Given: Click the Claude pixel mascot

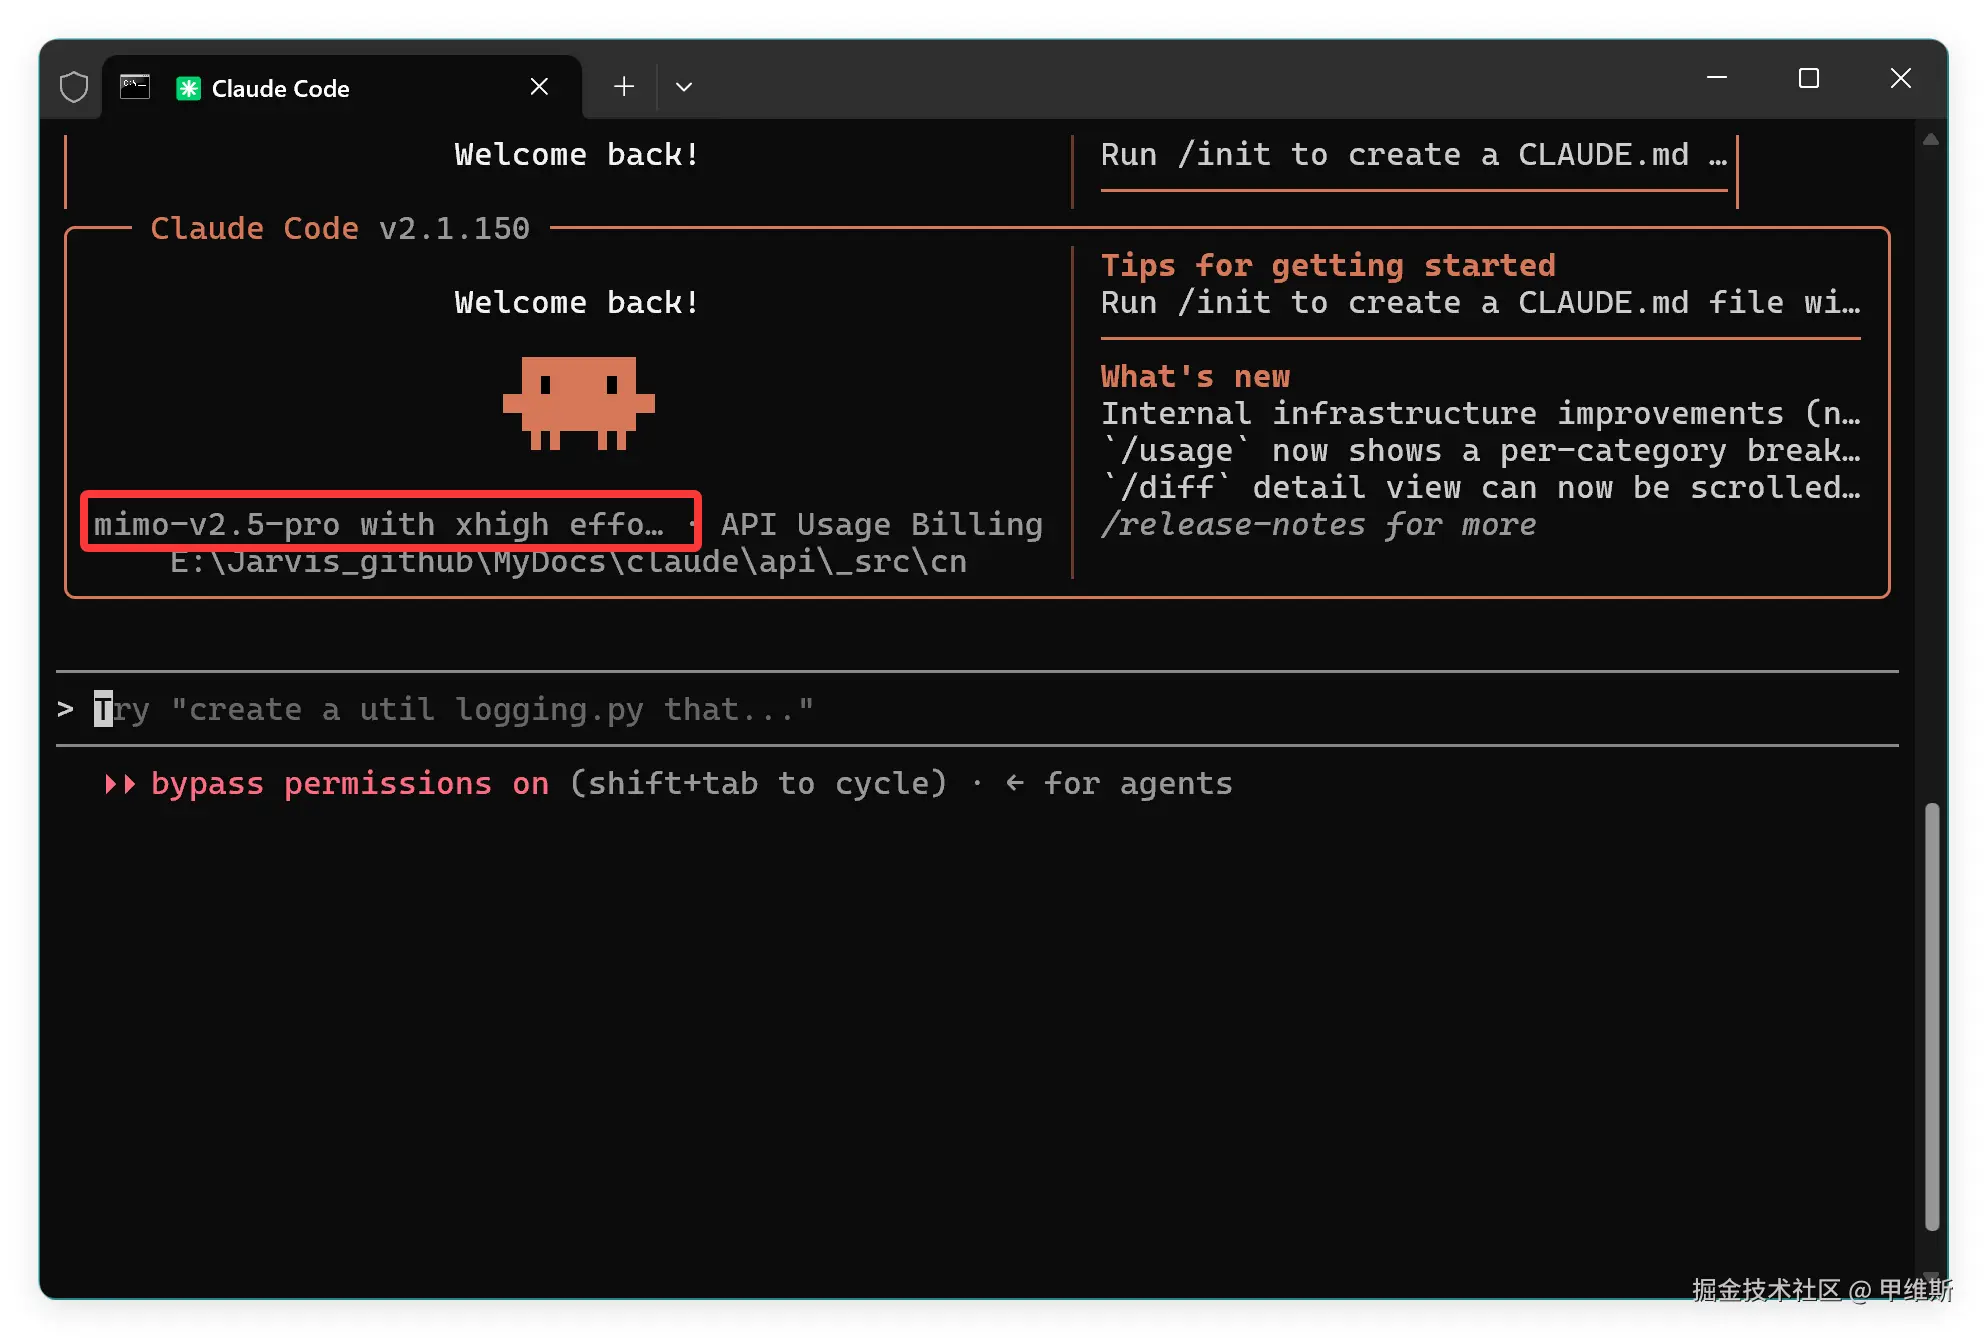Looking at the screenshot, I should point(579,403).
